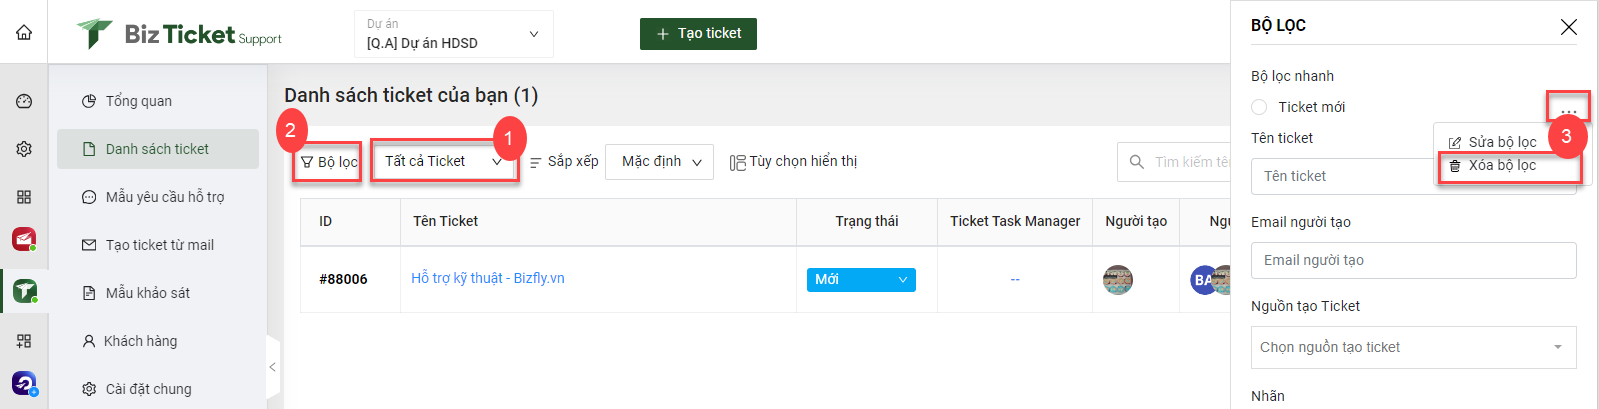Open Chọn nguồn tạo ticket dropdown
1599x409 pixels.
[x=1413, y=347]
